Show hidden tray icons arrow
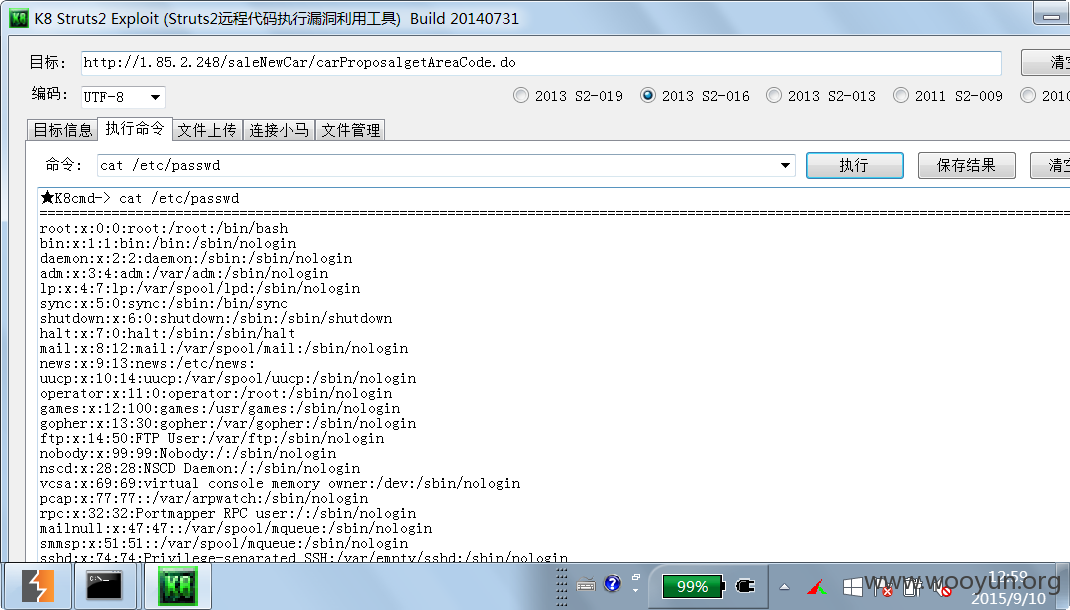This screenshot has height=610, width=1070. click(785, 587)
